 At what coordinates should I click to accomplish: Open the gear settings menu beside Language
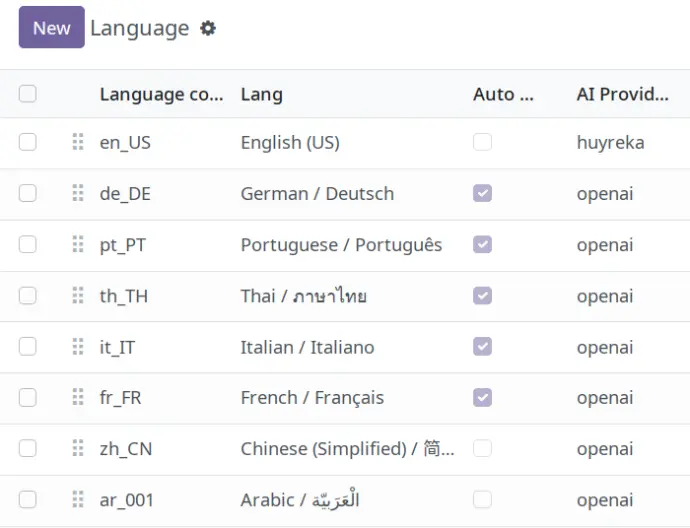[x=208, y=29]
